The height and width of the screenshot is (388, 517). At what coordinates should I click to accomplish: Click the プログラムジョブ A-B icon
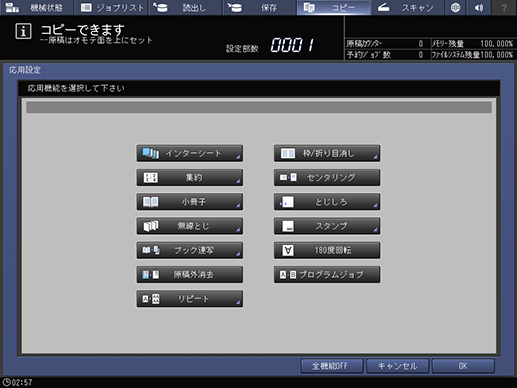coord(288,275)
